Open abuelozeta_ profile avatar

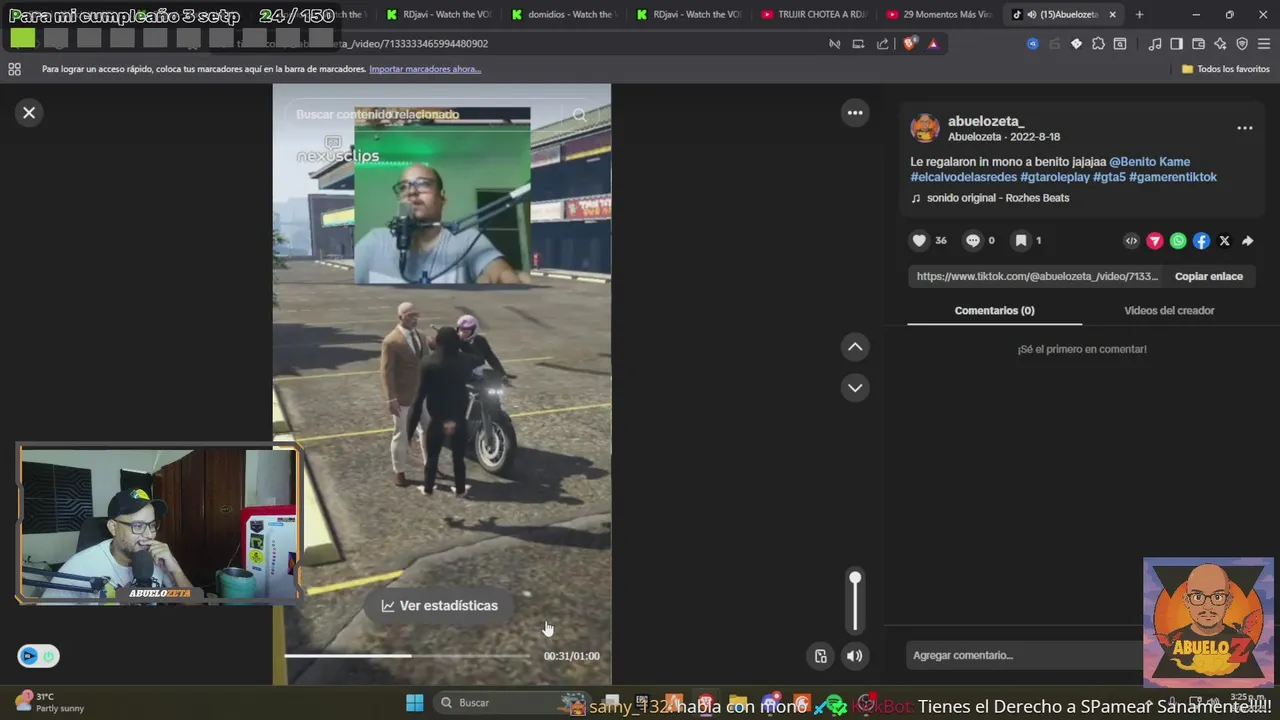coord(925,128)
